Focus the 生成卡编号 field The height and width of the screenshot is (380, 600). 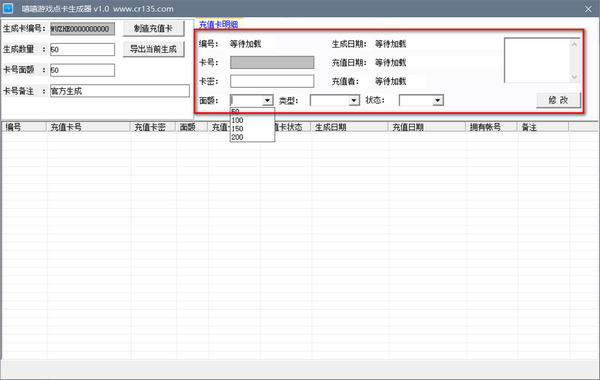click(82, 29)
